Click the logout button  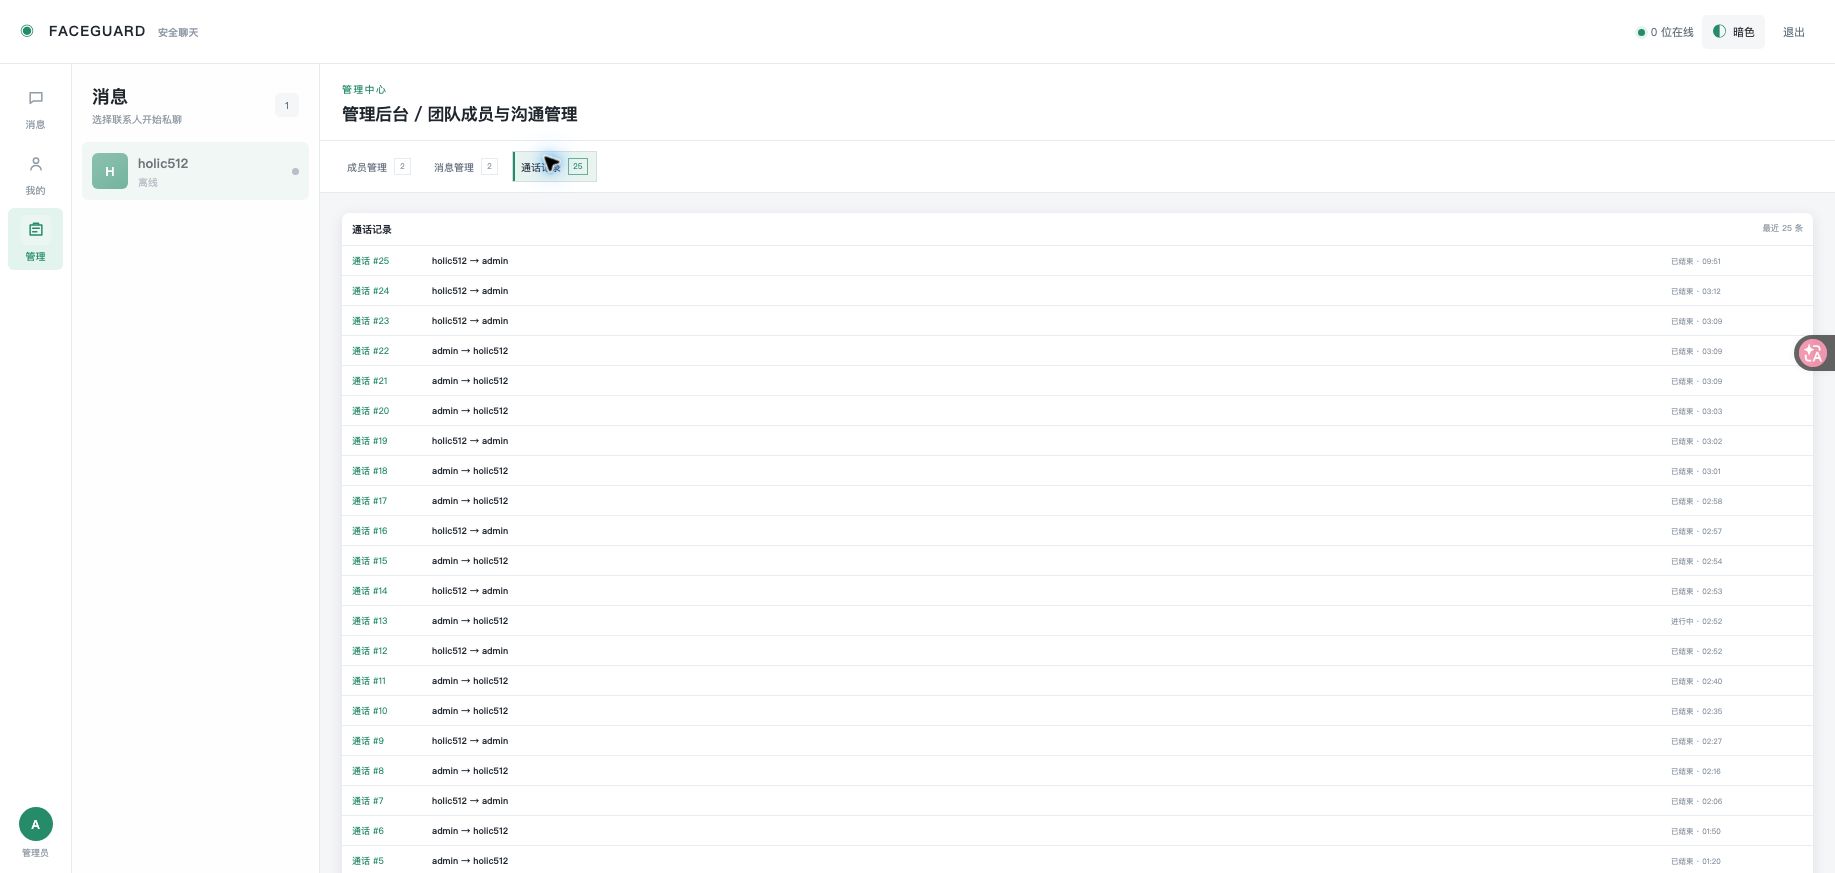click(x=1794, y=32)
